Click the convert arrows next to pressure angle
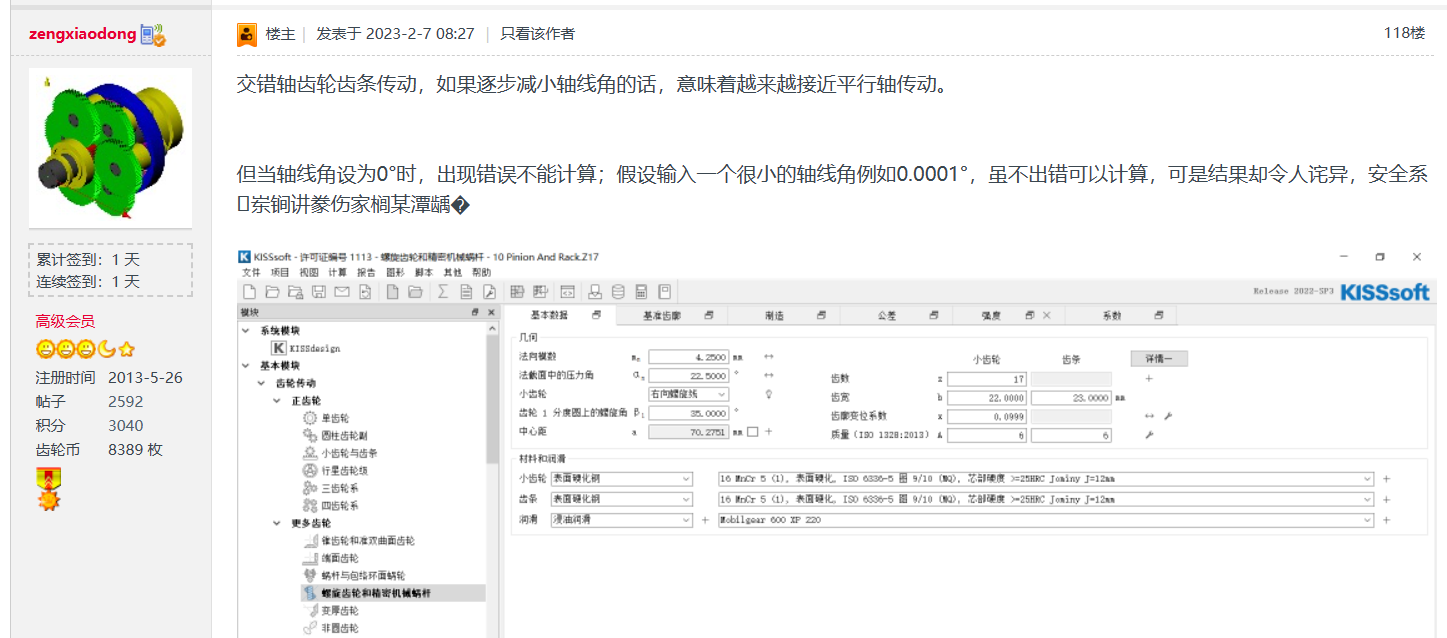1447x638 pixels. 769,375
